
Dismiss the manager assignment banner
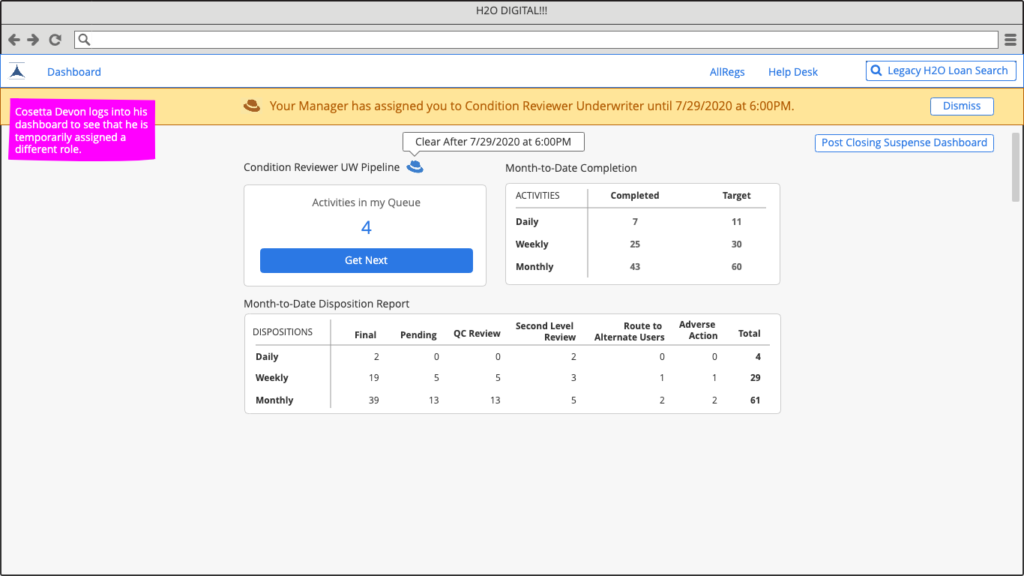(x=961, y=106)
